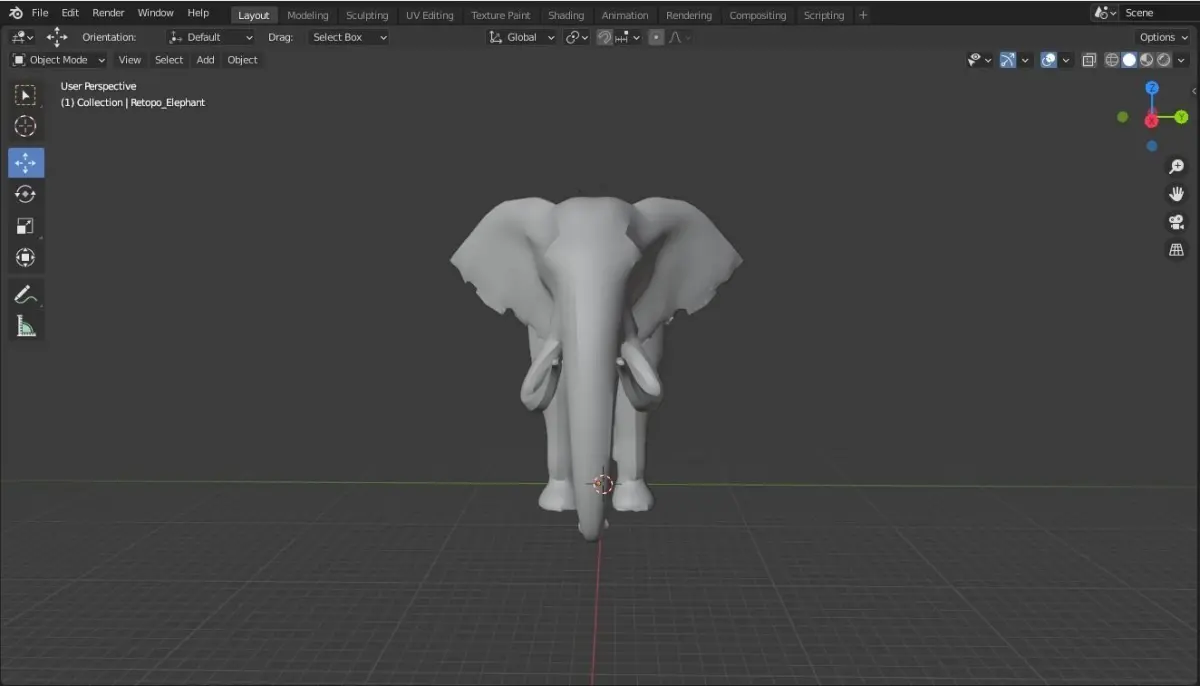Switch perspective/orthographic grid icon
This screenshot has height=686, width=1200.
coord(1176,250)
